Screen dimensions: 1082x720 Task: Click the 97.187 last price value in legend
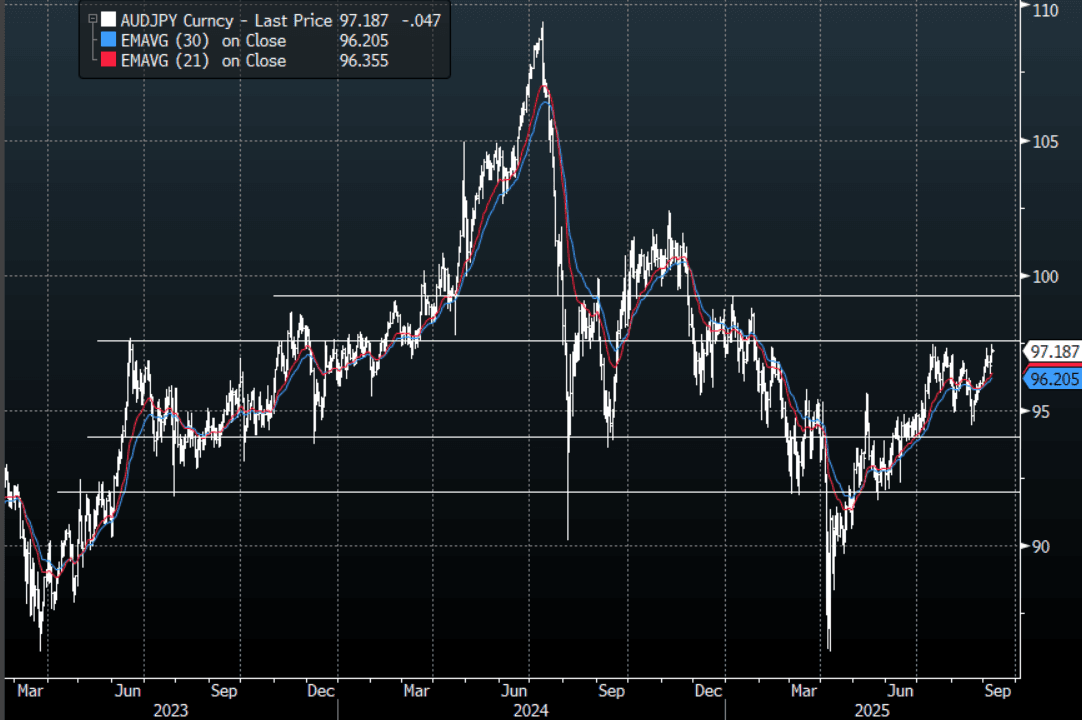[363, 20]
